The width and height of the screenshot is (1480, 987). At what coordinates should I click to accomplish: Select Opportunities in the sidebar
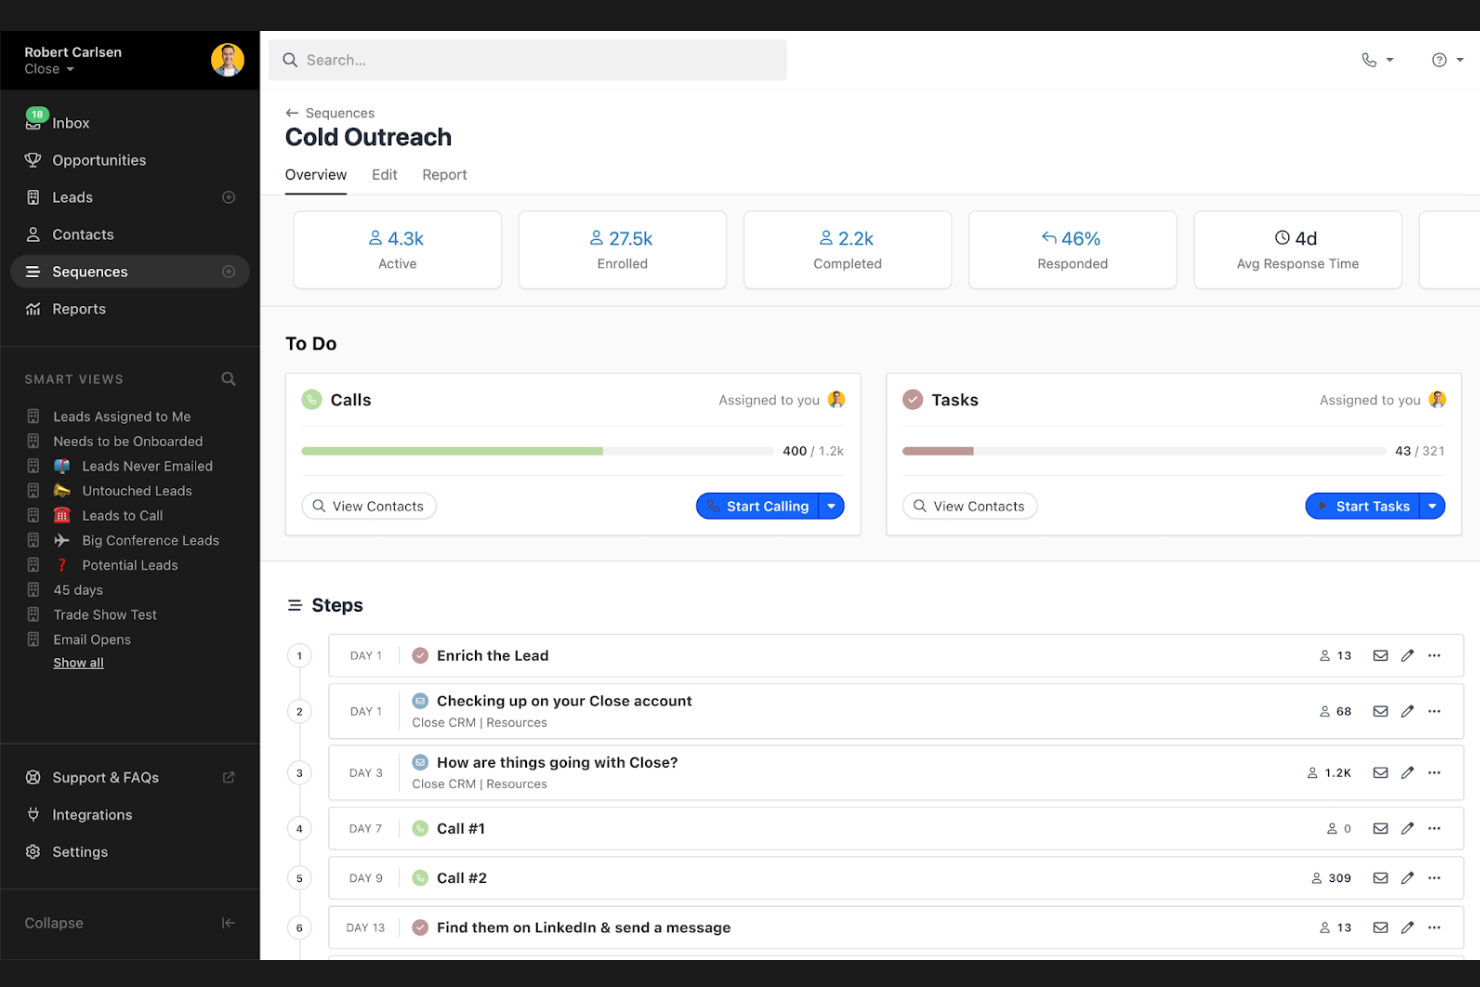click(98, 160)
